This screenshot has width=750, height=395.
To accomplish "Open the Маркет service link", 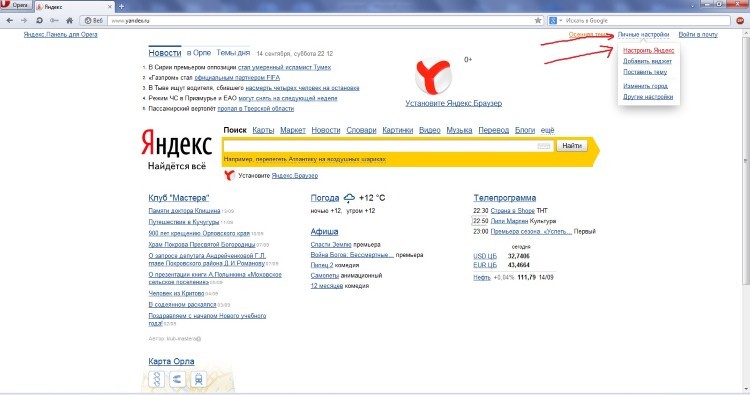I will [293, 130].
